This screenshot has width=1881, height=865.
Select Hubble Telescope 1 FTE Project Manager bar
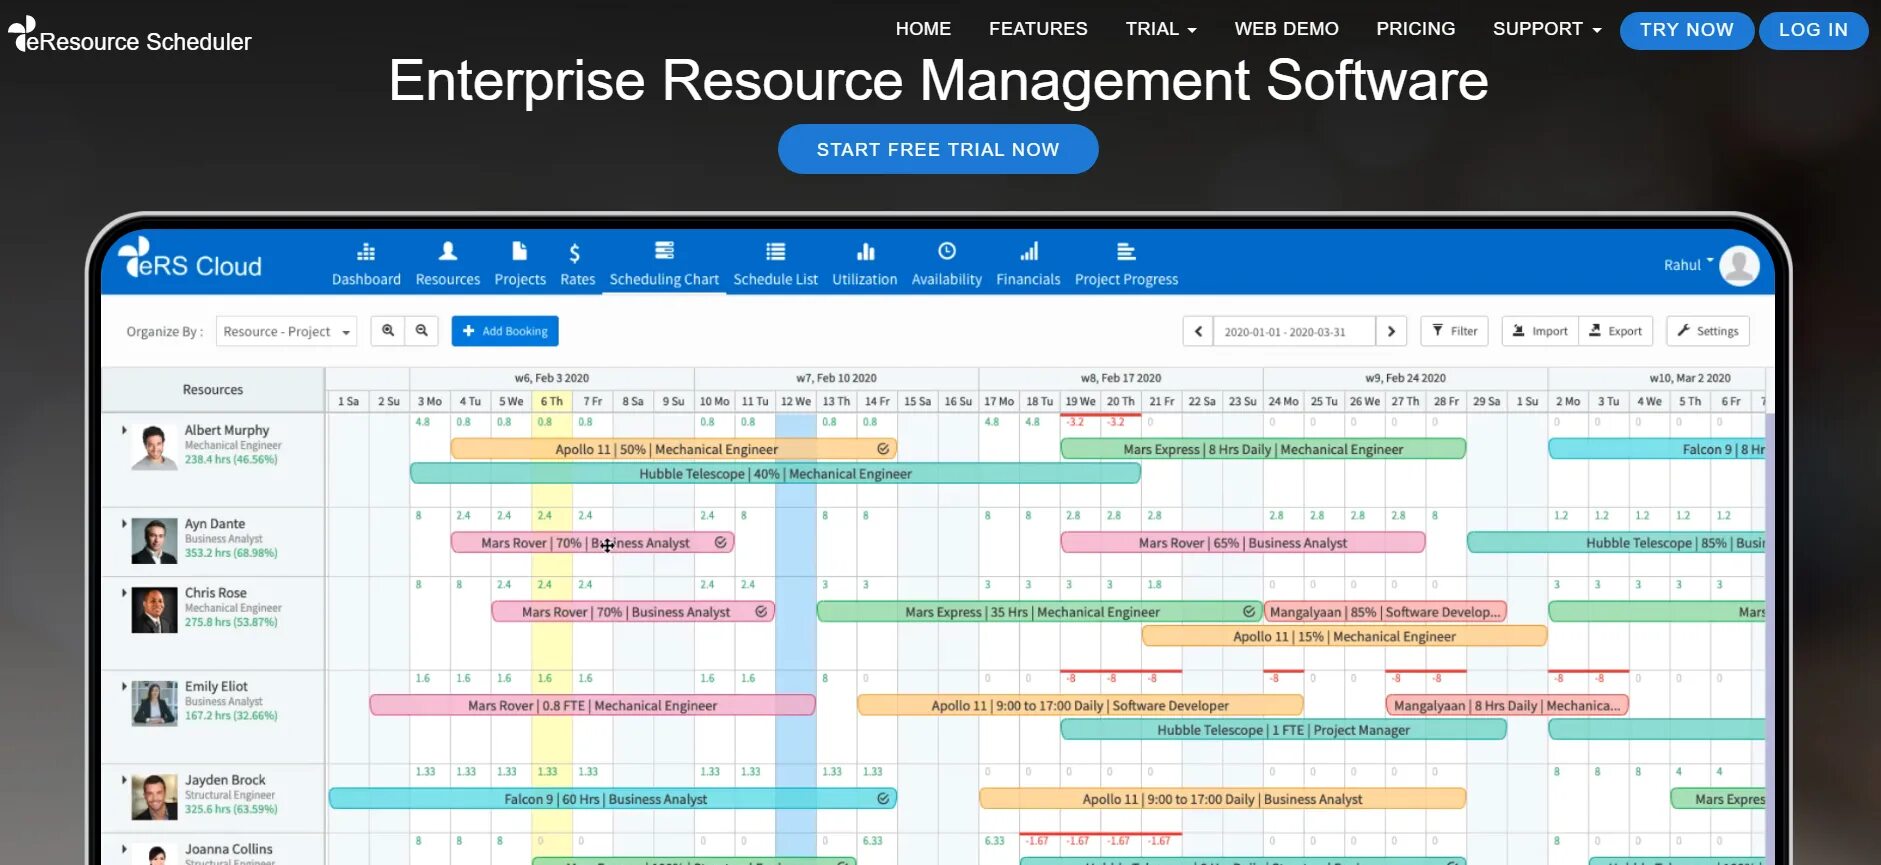(1283, 730)
